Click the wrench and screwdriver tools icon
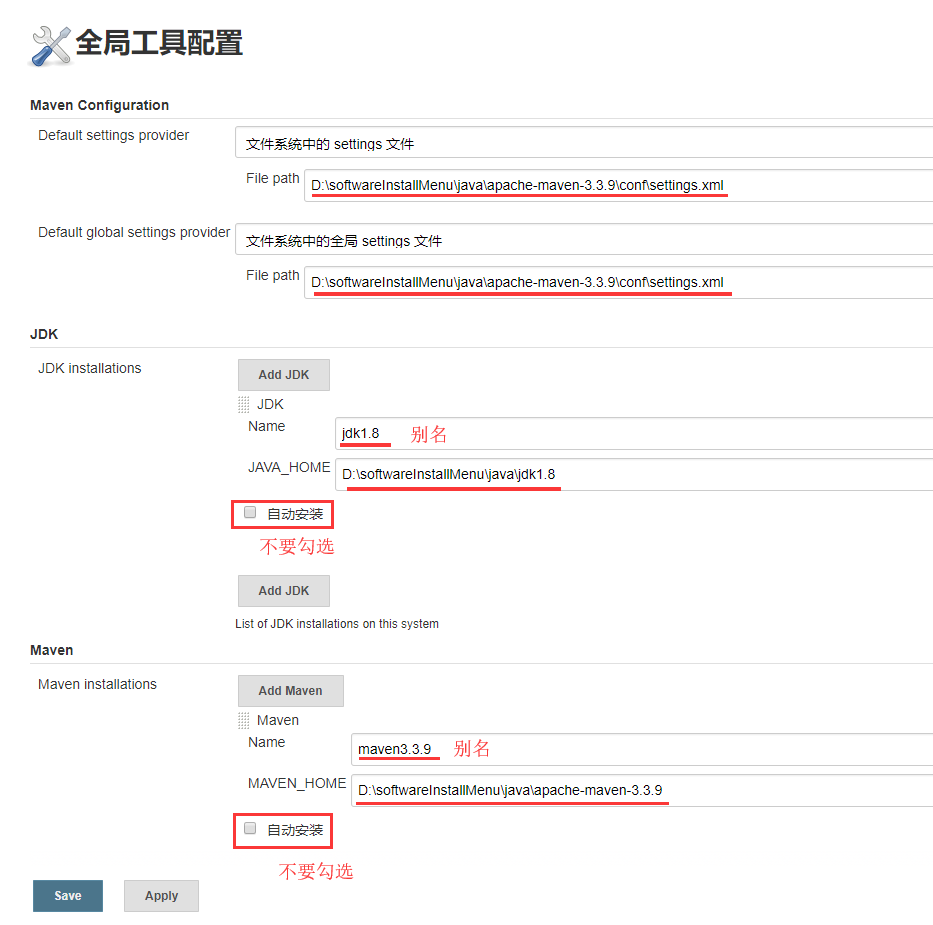Viewport: 933px width, 925px height. [51, 46]
